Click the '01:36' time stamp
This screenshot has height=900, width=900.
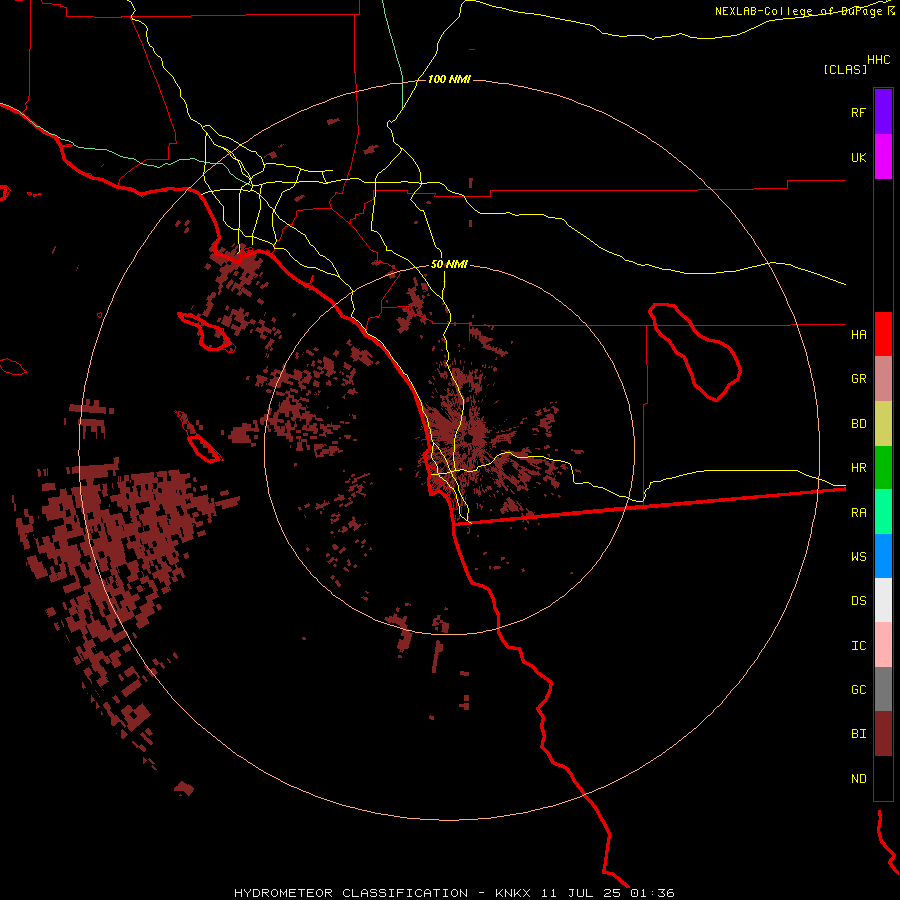coord(652,893)
